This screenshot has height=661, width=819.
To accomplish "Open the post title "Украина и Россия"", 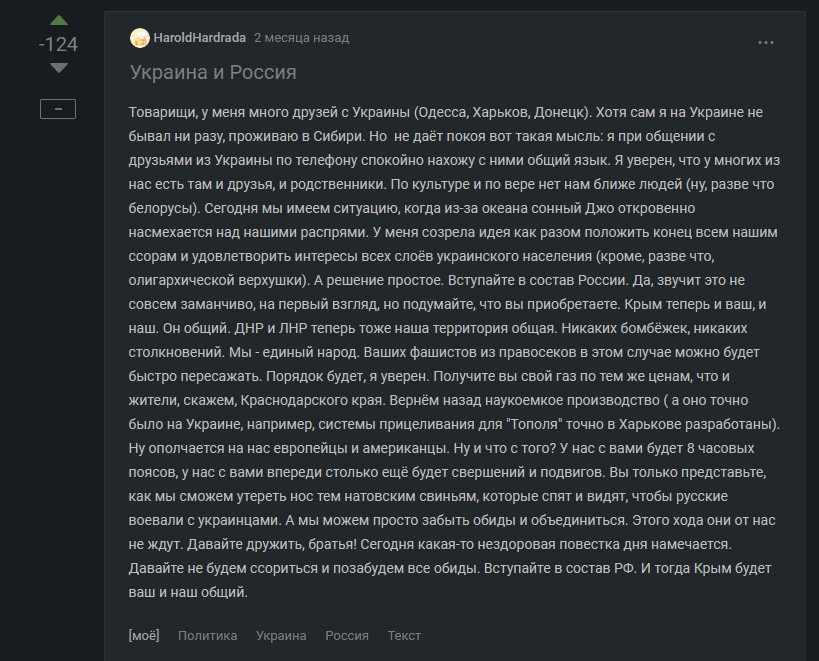I will (x=213, y=72).
